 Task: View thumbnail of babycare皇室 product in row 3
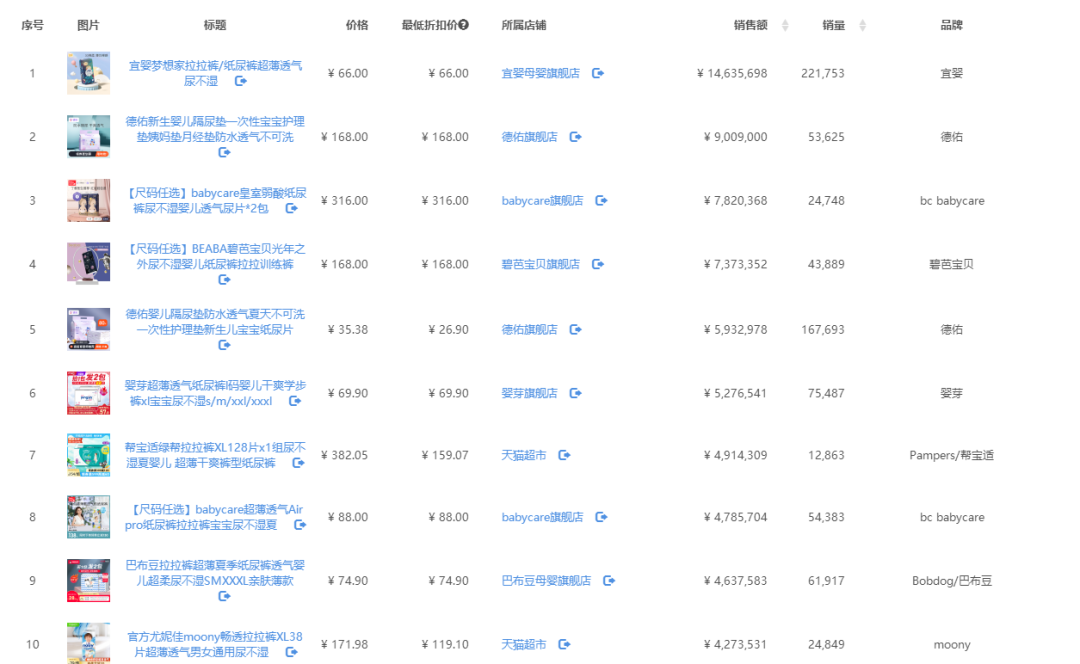[x=88, y=200]
